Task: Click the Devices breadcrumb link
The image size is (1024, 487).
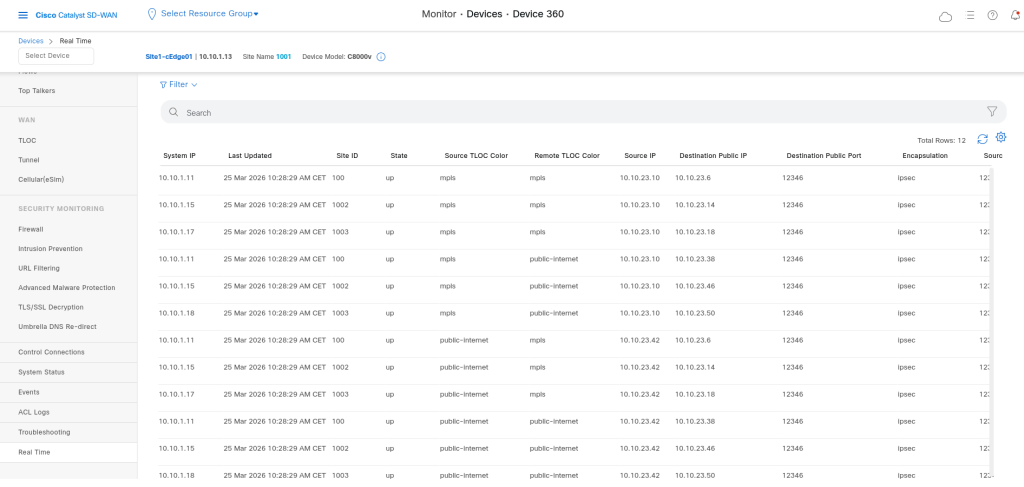Action: 30,41
